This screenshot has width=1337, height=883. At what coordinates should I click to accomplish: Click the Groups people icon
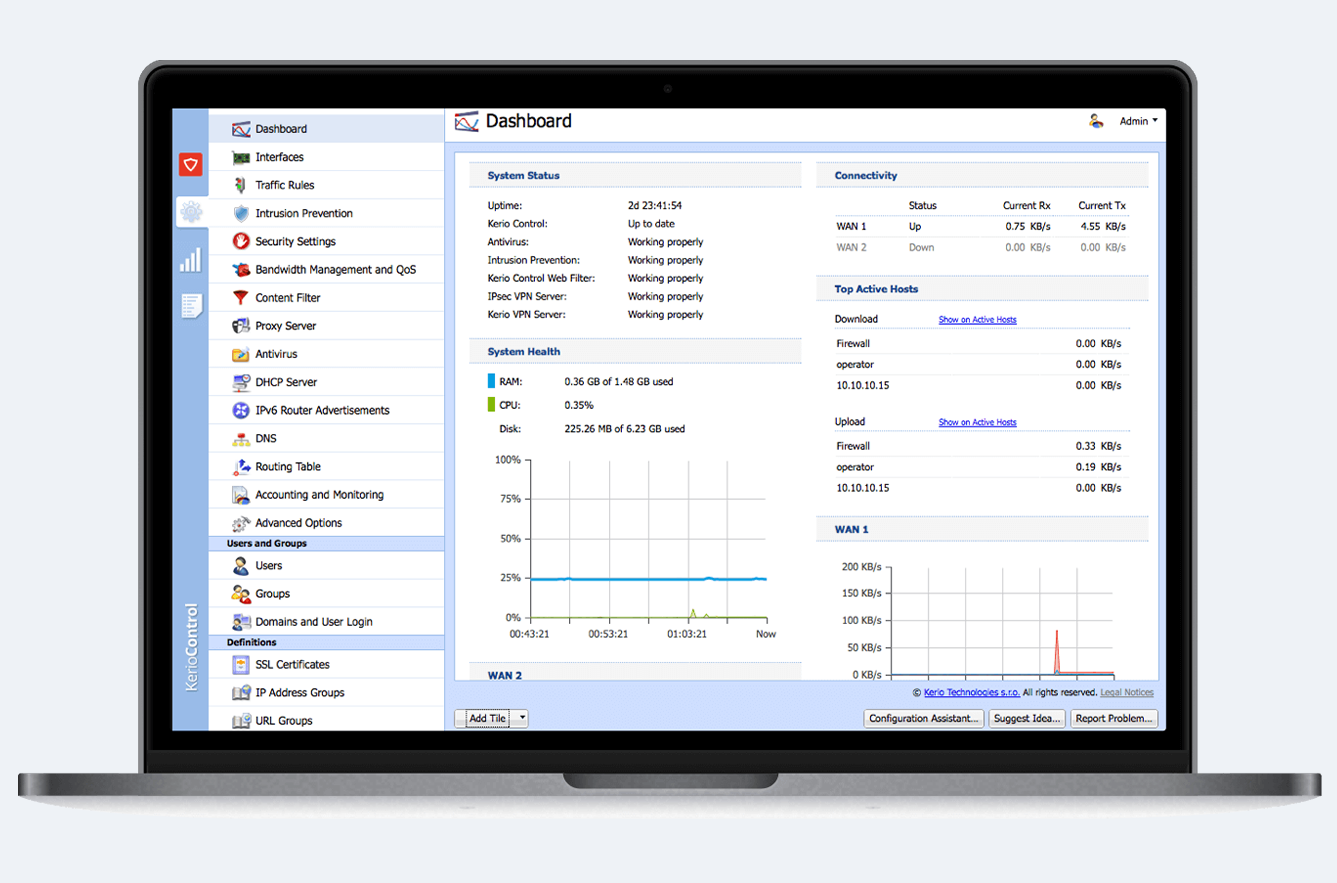(241, 593)
